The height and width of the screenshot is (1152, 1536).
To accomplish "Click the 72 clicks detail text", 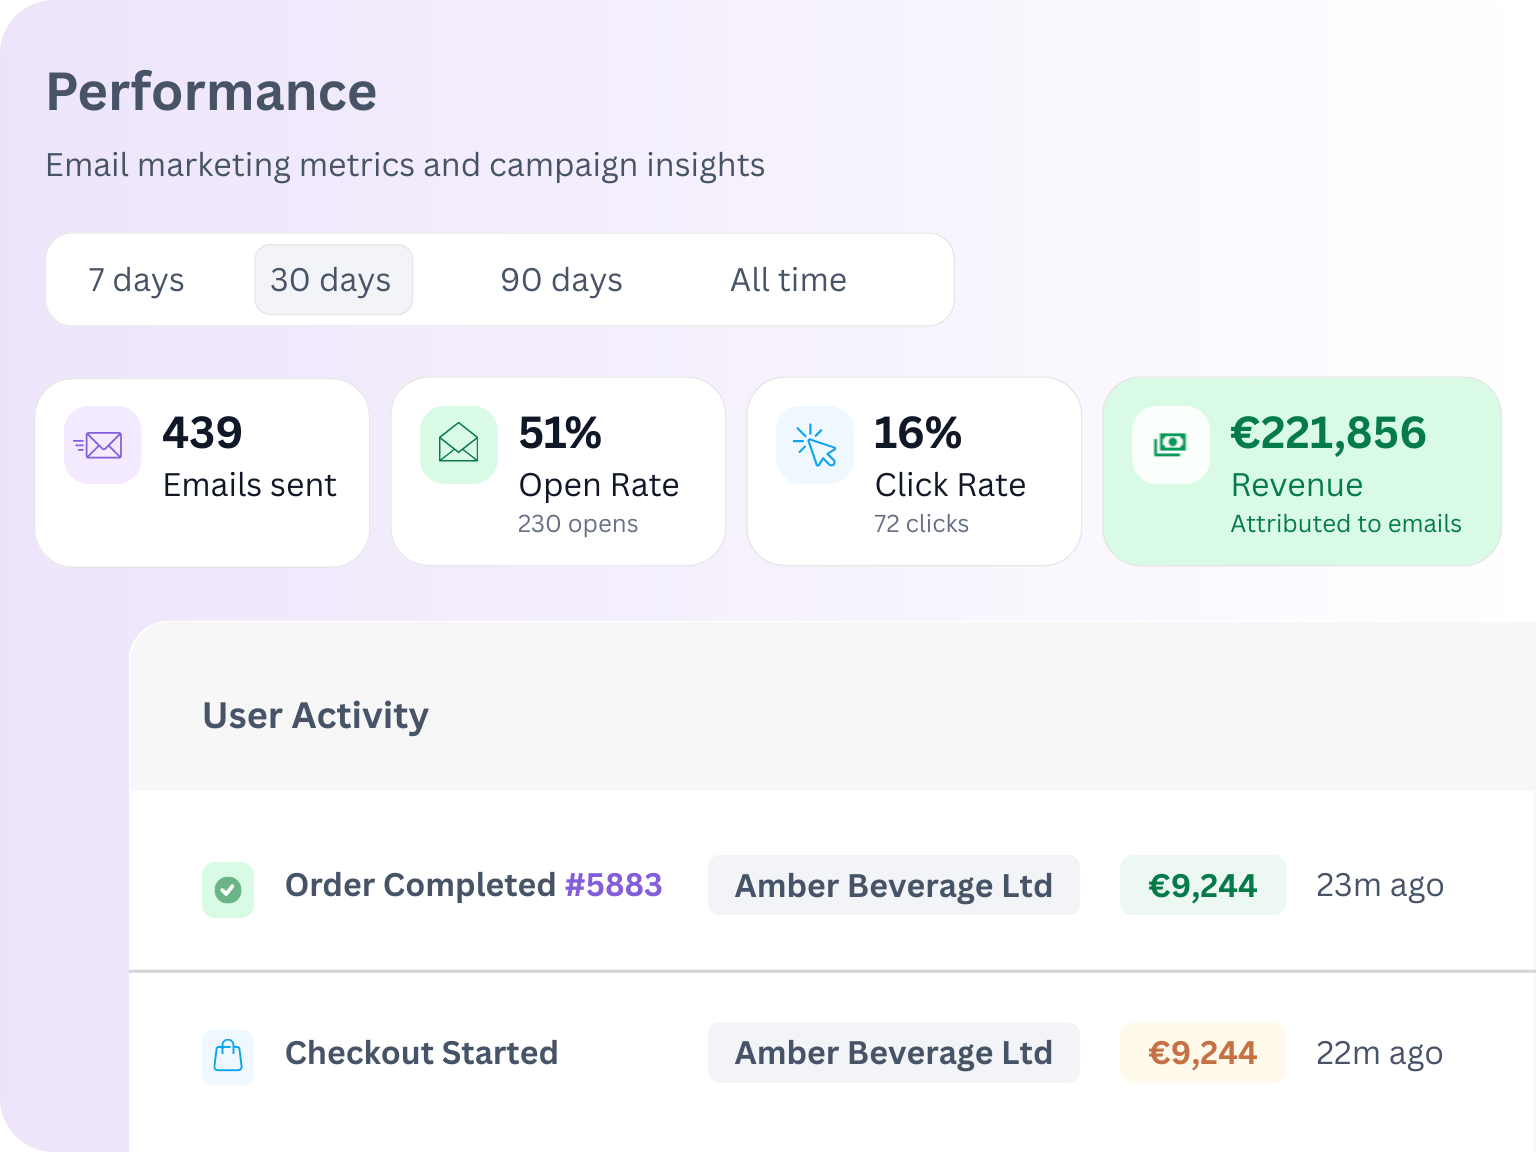I will coord(921,523).
